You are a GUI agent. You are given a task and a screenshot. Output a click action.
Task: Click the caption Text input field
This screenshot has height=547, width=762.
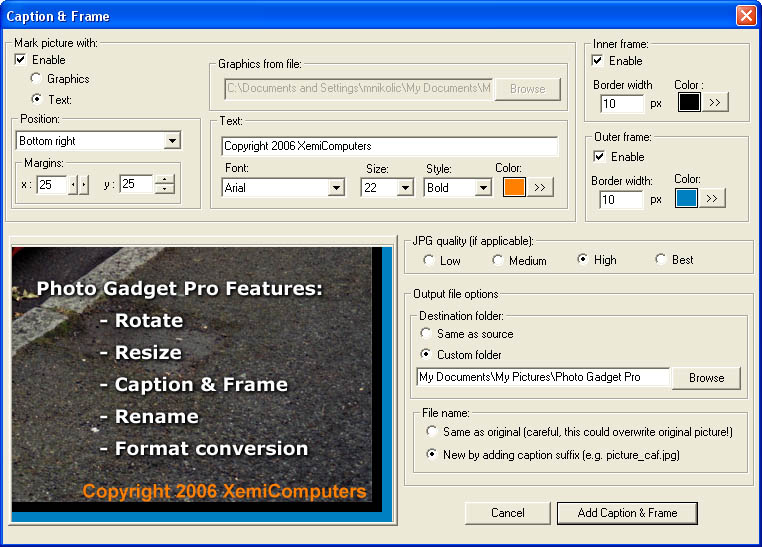390,146
